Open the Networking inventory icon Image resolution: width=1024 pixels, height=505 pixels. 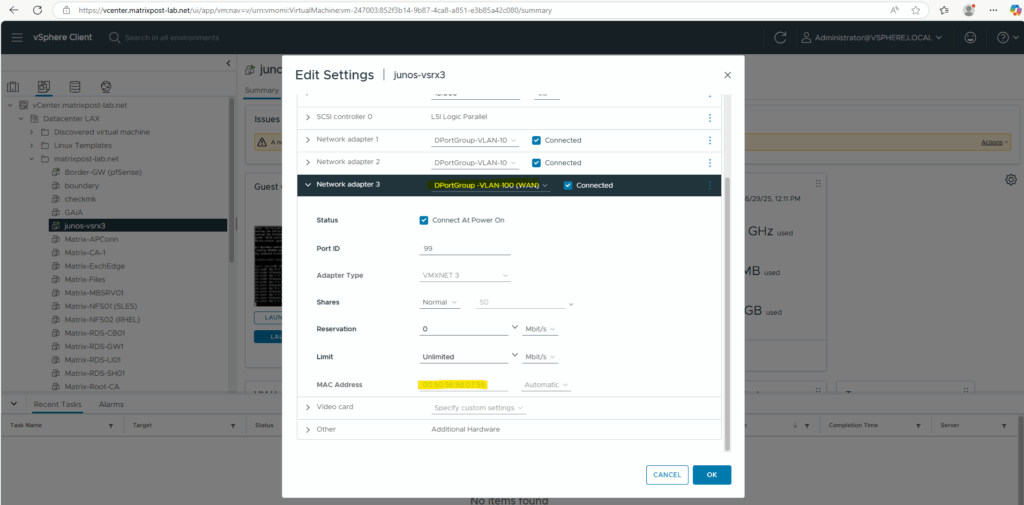coord(106,87)
